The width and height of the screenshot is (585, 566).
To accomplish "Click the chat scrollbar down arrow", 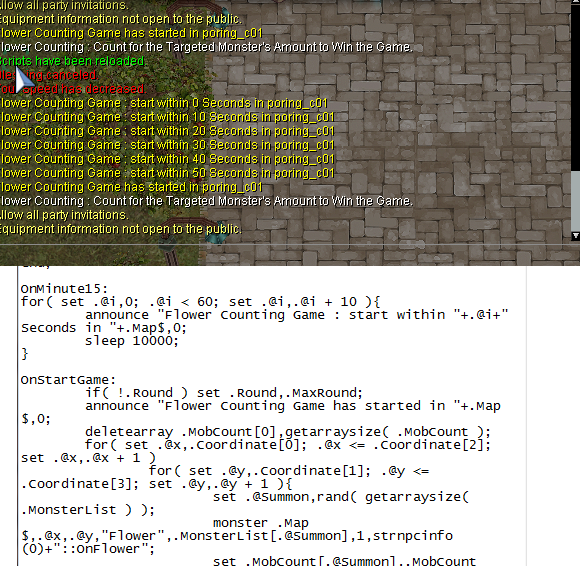I will 576,235.
